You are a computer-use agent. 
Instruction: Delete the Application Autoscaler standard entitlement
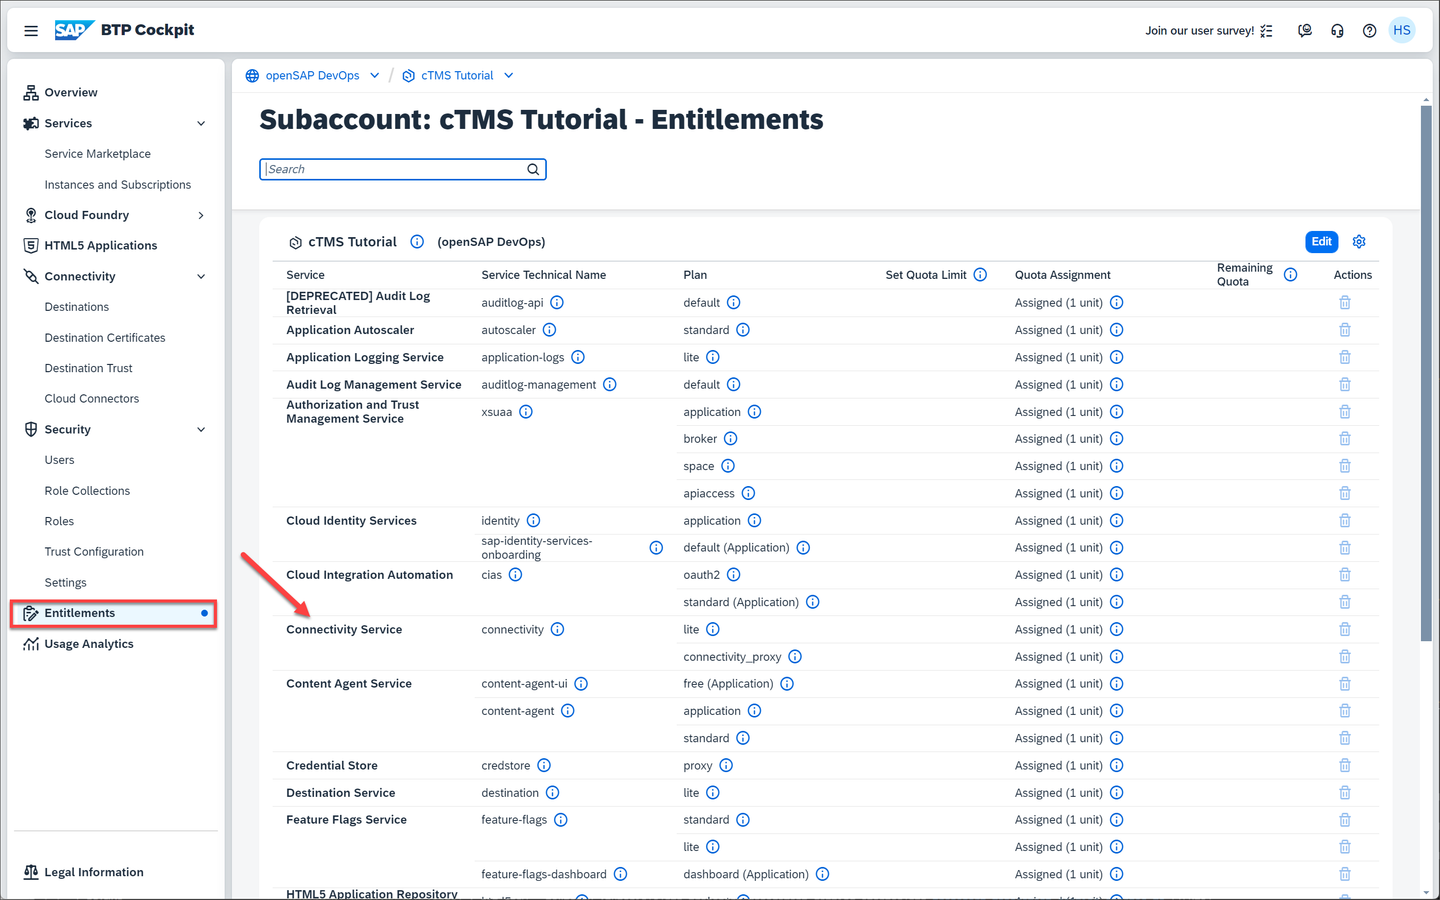pos(1345,330)
